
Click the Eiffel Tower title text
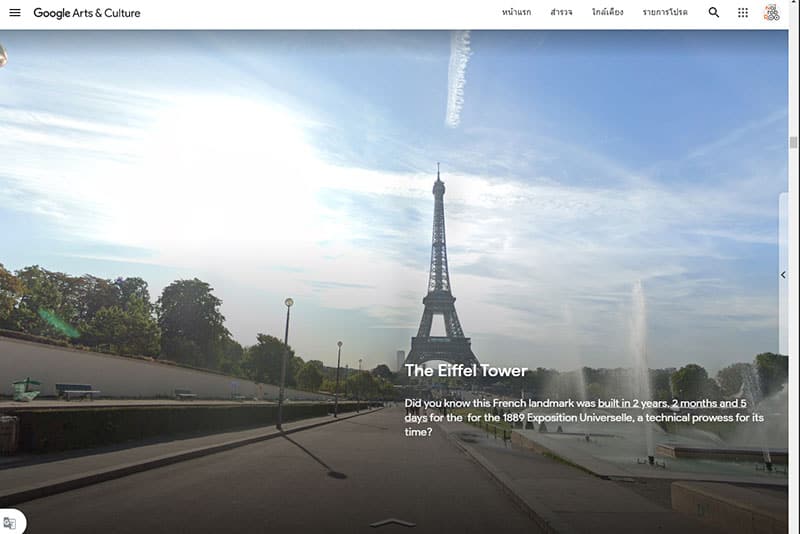[465, 371]
